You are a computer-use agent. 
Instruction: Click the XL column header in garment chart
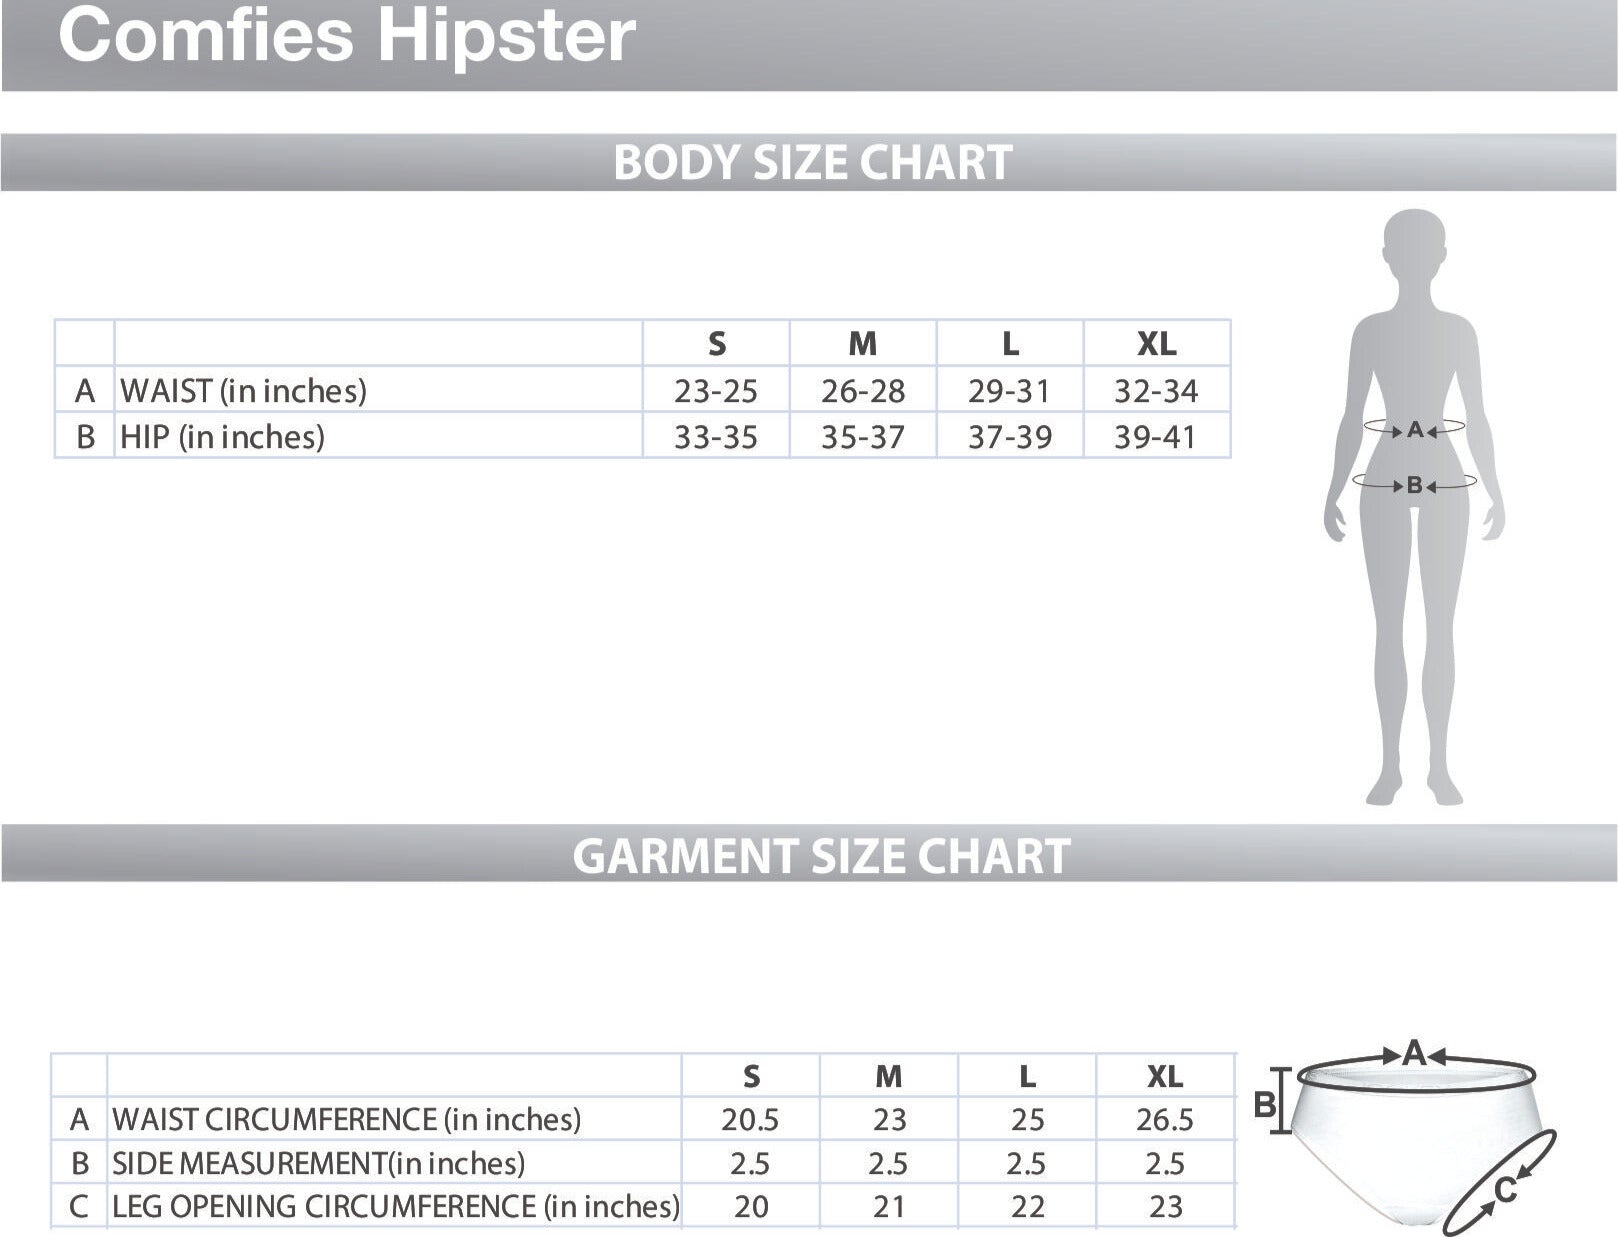click(x=1165, y=1077)
